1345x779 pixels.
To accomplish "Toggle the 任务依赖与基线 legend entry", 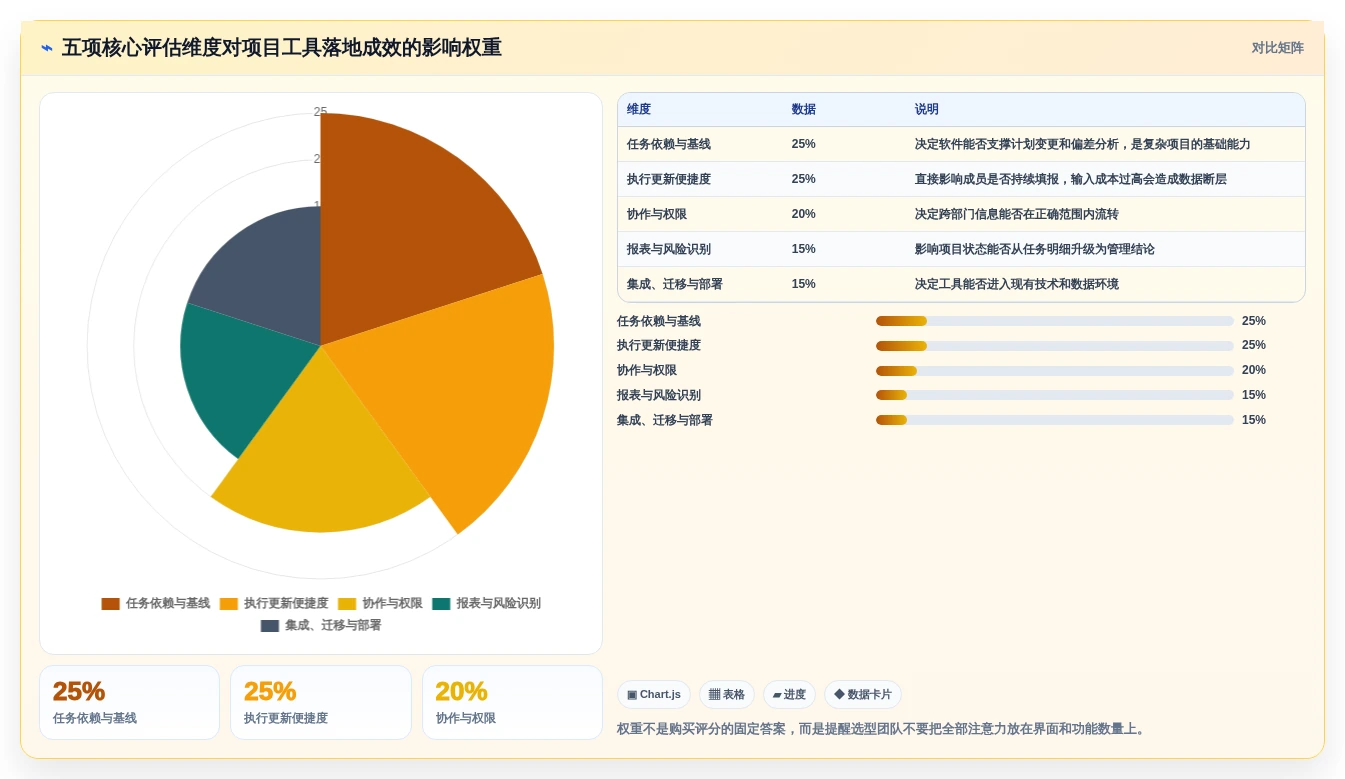I will [156, 603].
